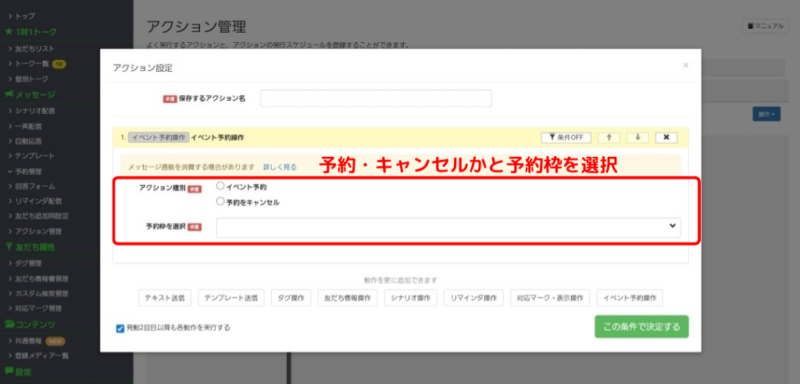Click the アクション設定 dialog title
Screen dimensions: 800x384
pos(142,68)
